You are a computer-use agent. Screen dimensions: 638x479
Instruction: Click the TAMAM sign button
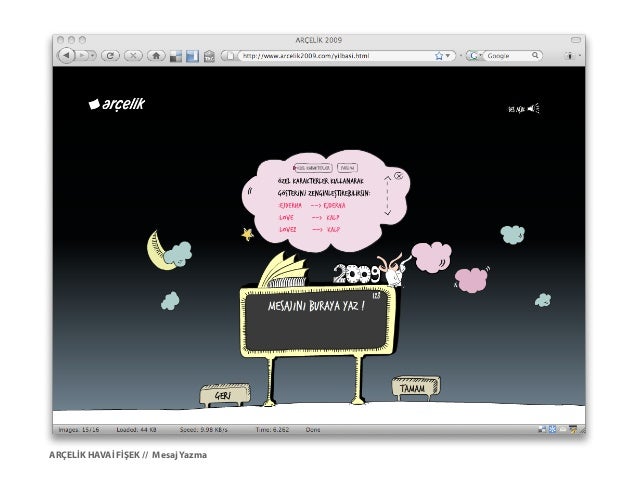click(x=415, y=388)
